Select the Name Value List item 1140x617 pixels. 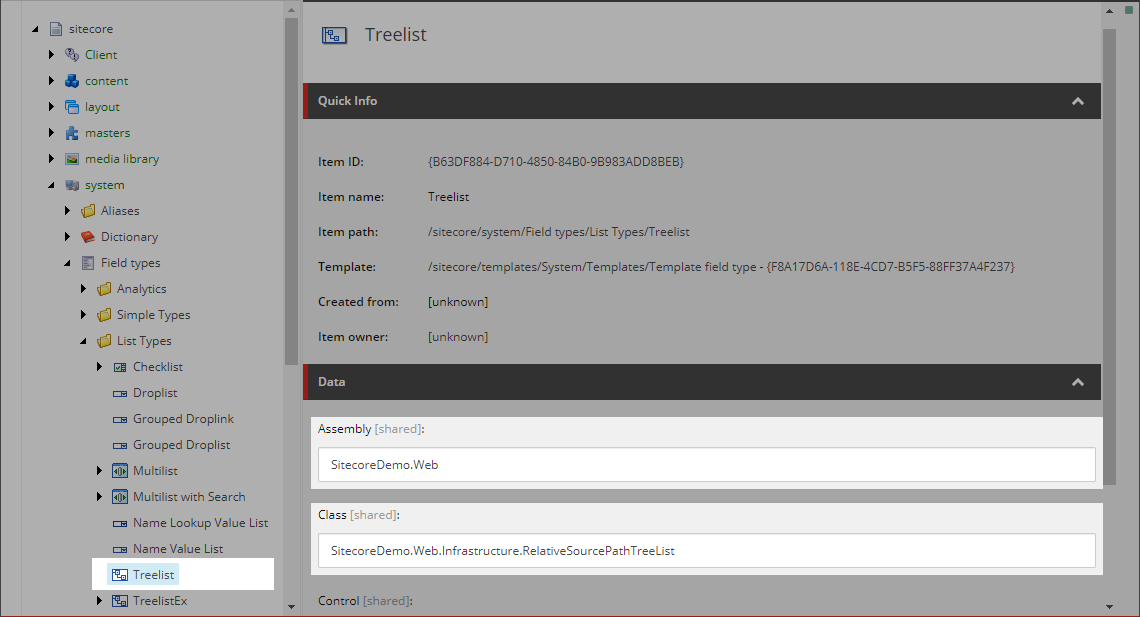(x=178, y=549)
